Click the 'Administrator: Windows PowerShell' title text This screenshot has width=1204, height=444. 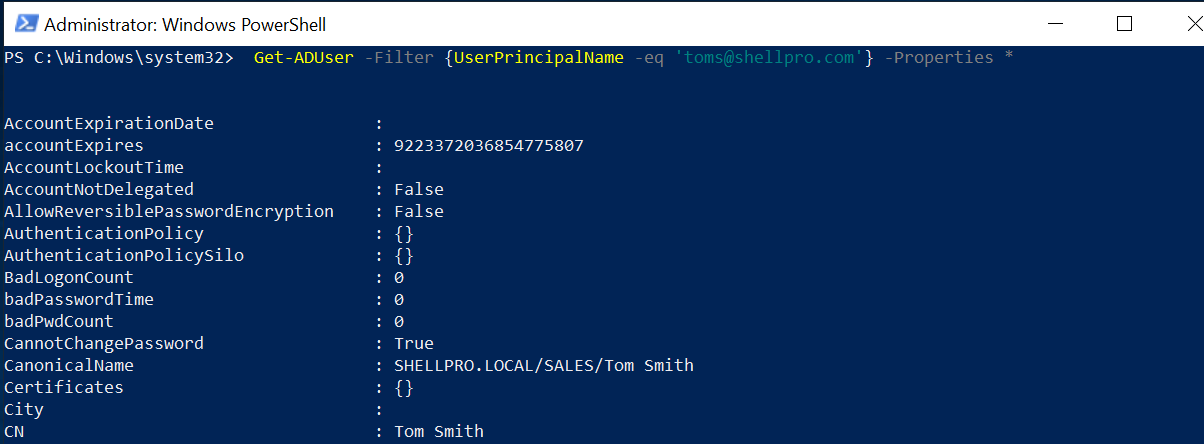point(184,24)
